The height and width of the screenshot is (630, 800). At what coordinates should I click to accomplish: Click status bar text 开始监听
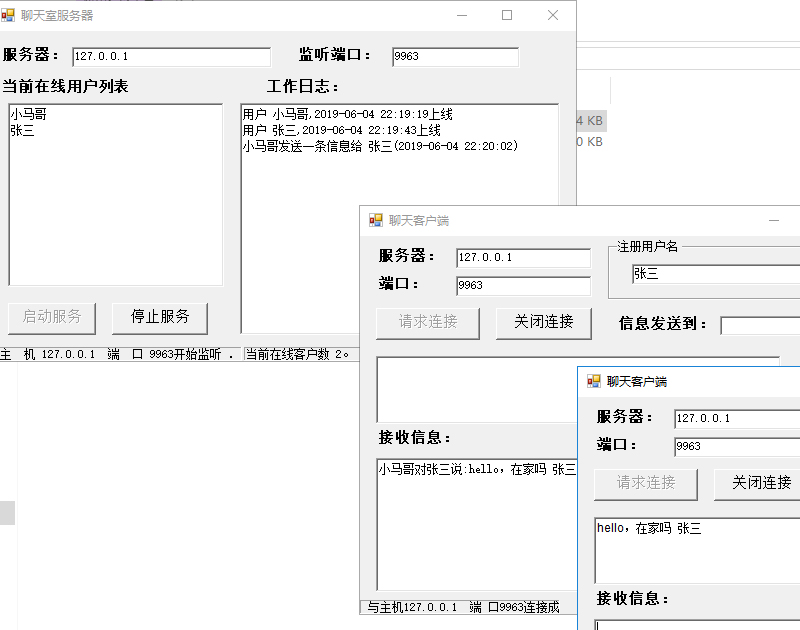coord(197,354)
